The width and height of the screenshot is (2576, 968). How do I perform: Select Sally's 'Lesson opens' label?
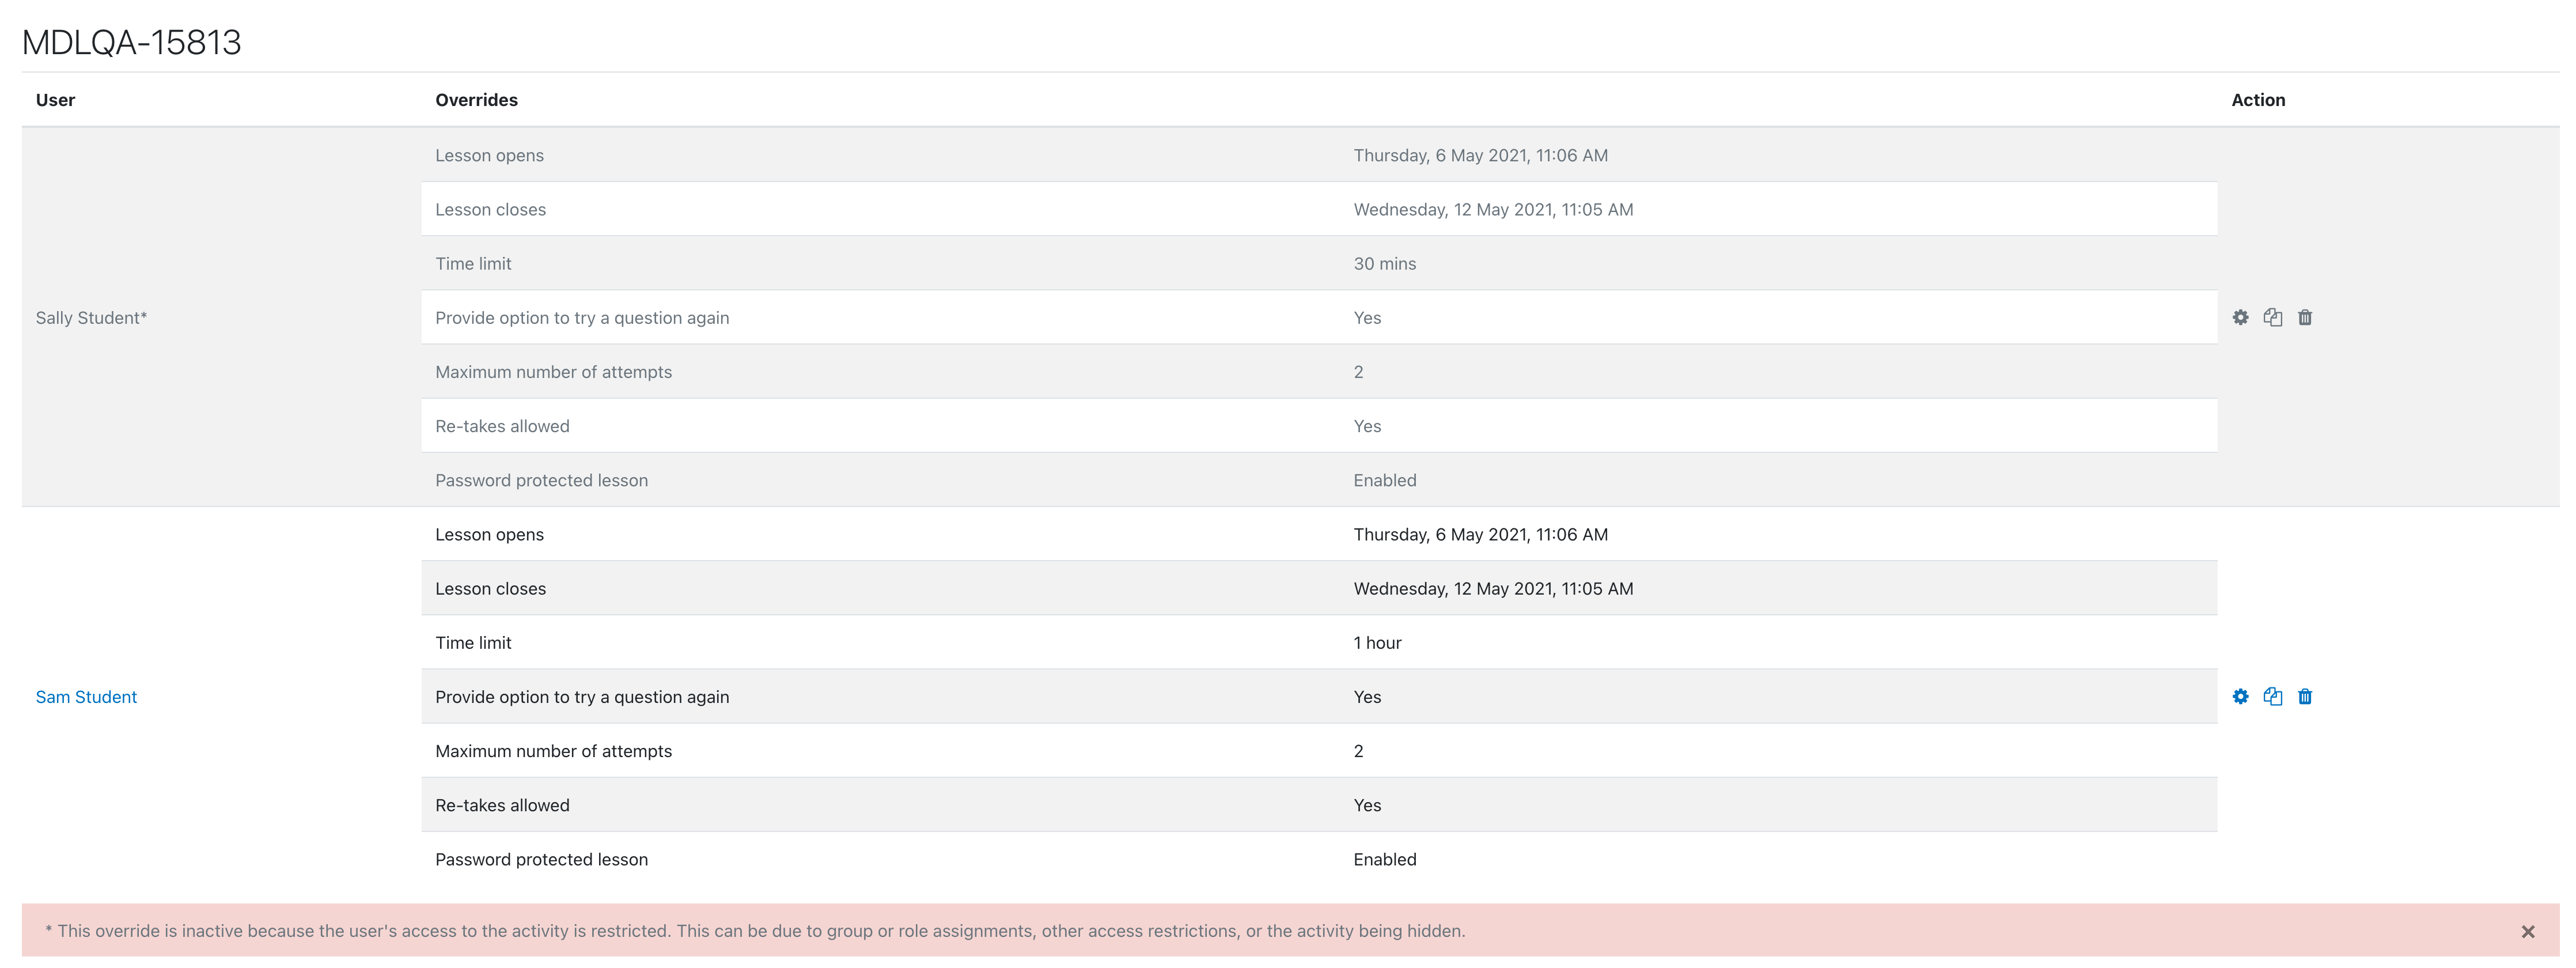point(489,155)
